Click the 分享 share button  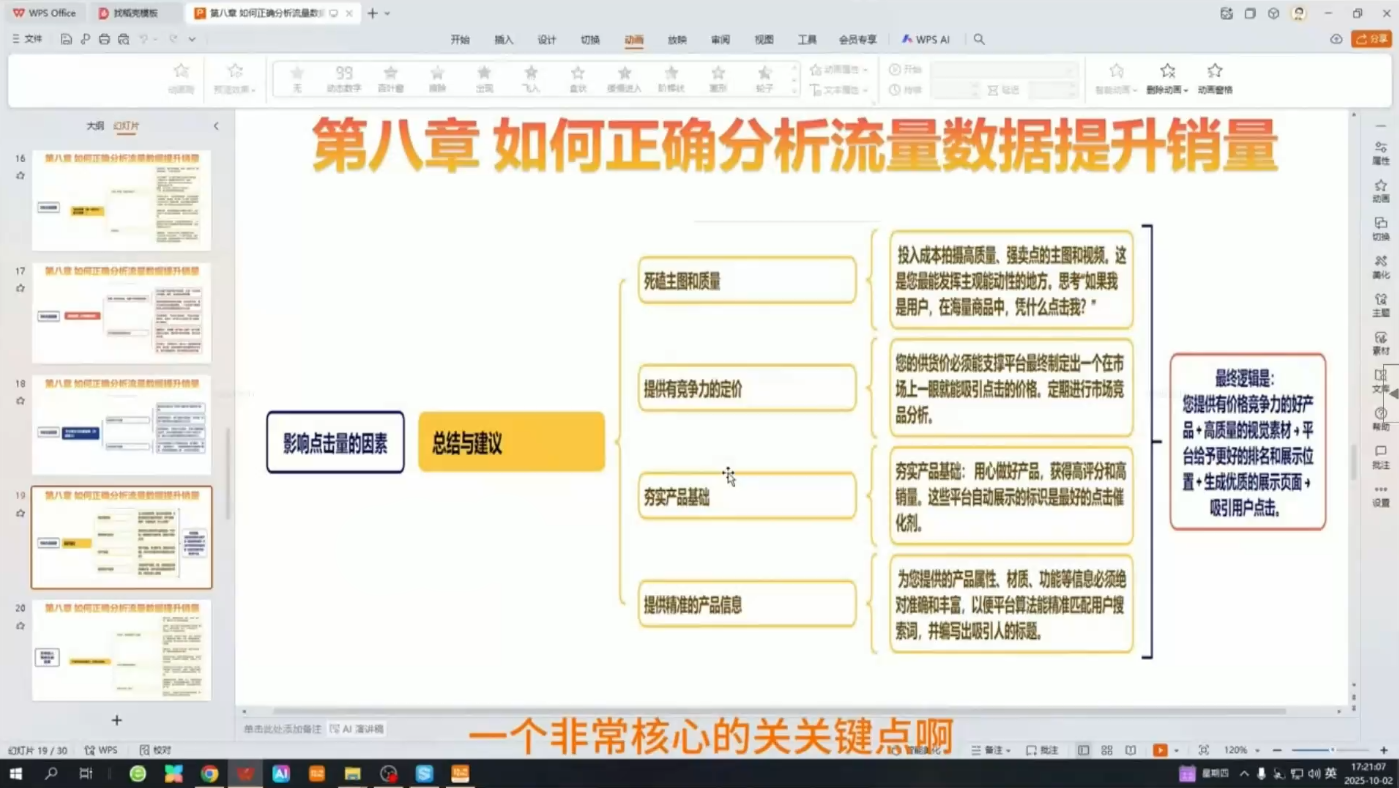[x=1371, y=39]
